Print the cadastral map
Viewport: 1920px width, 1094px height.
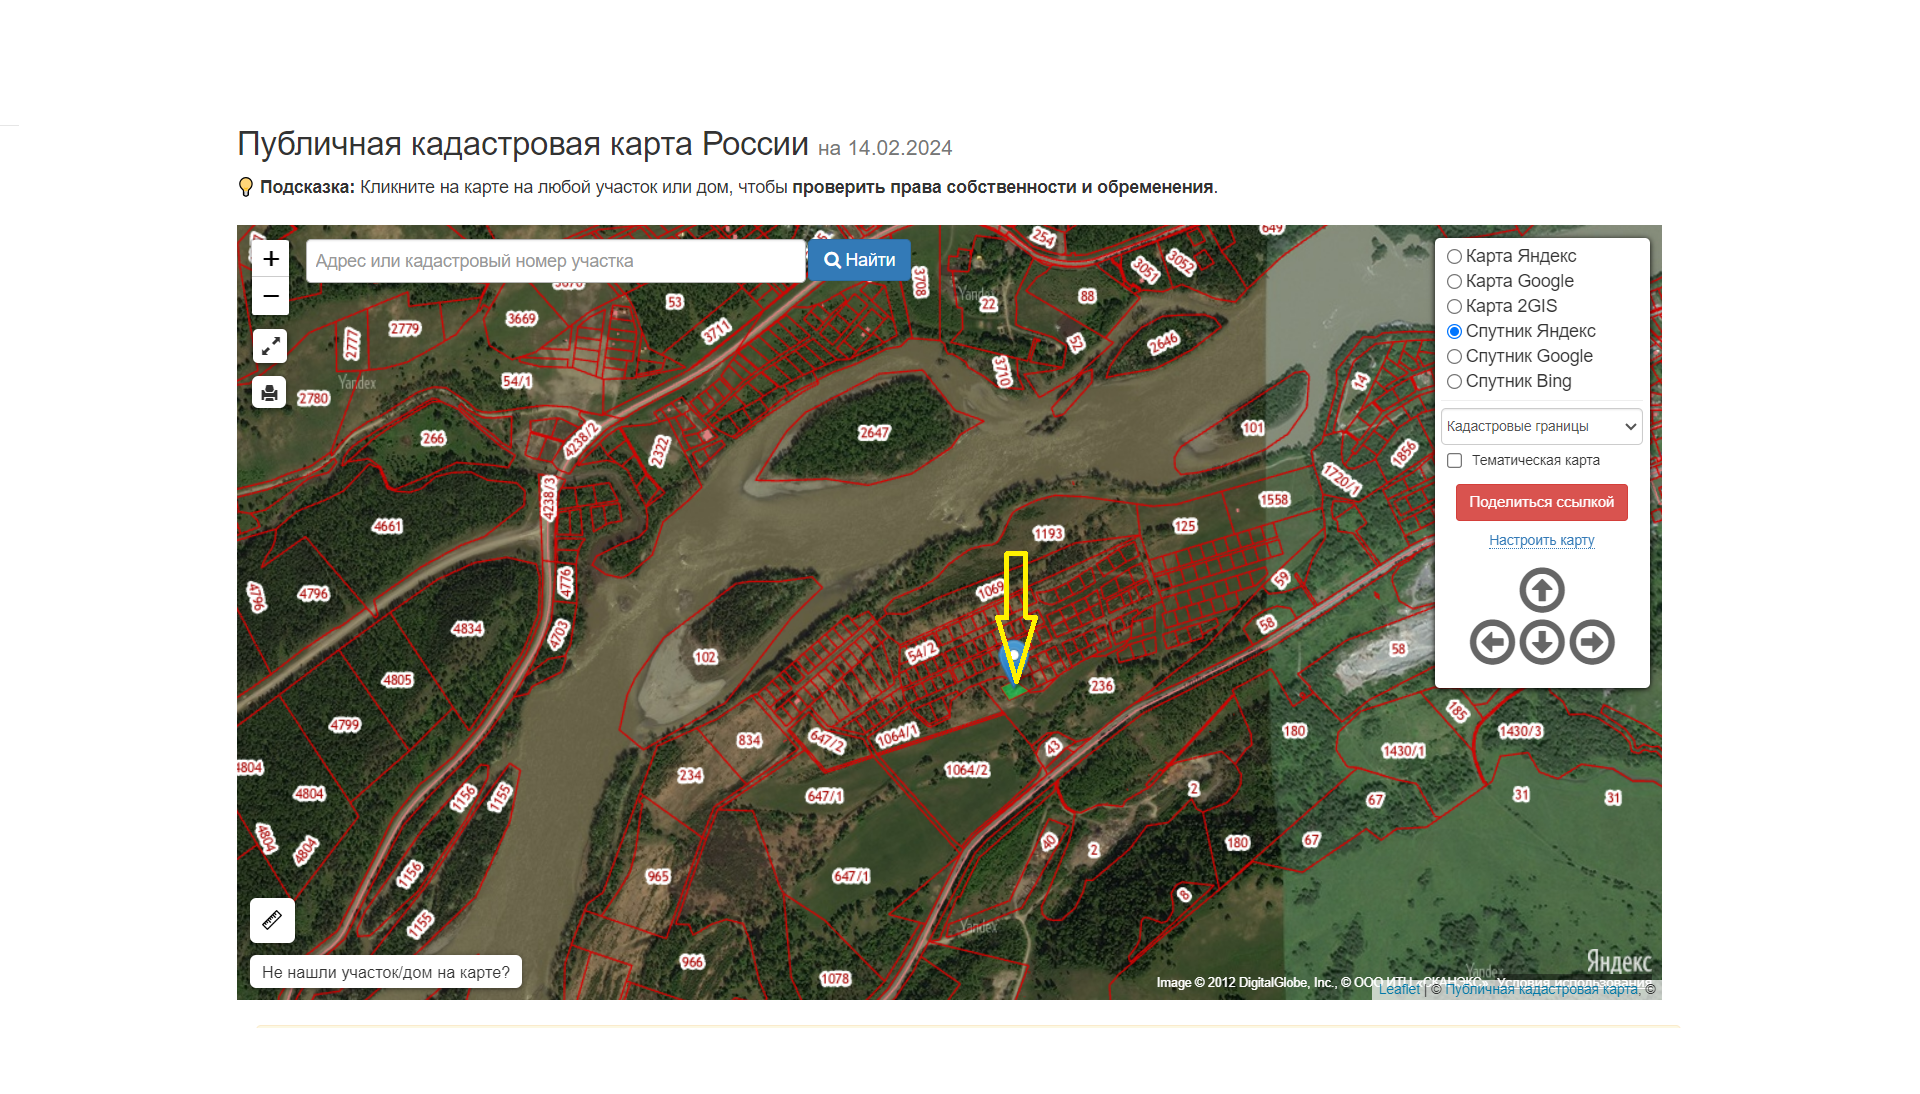270,393
